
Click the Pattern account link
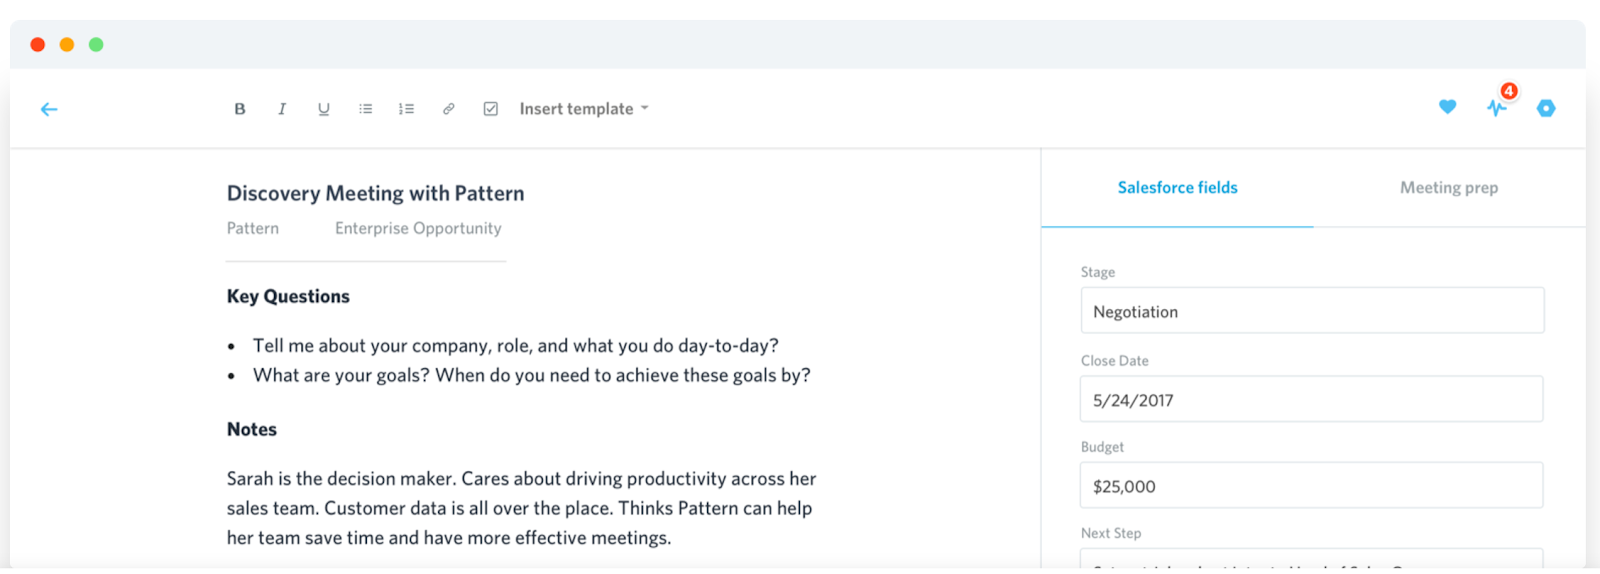pyautogui.click(x=253, y=229)
